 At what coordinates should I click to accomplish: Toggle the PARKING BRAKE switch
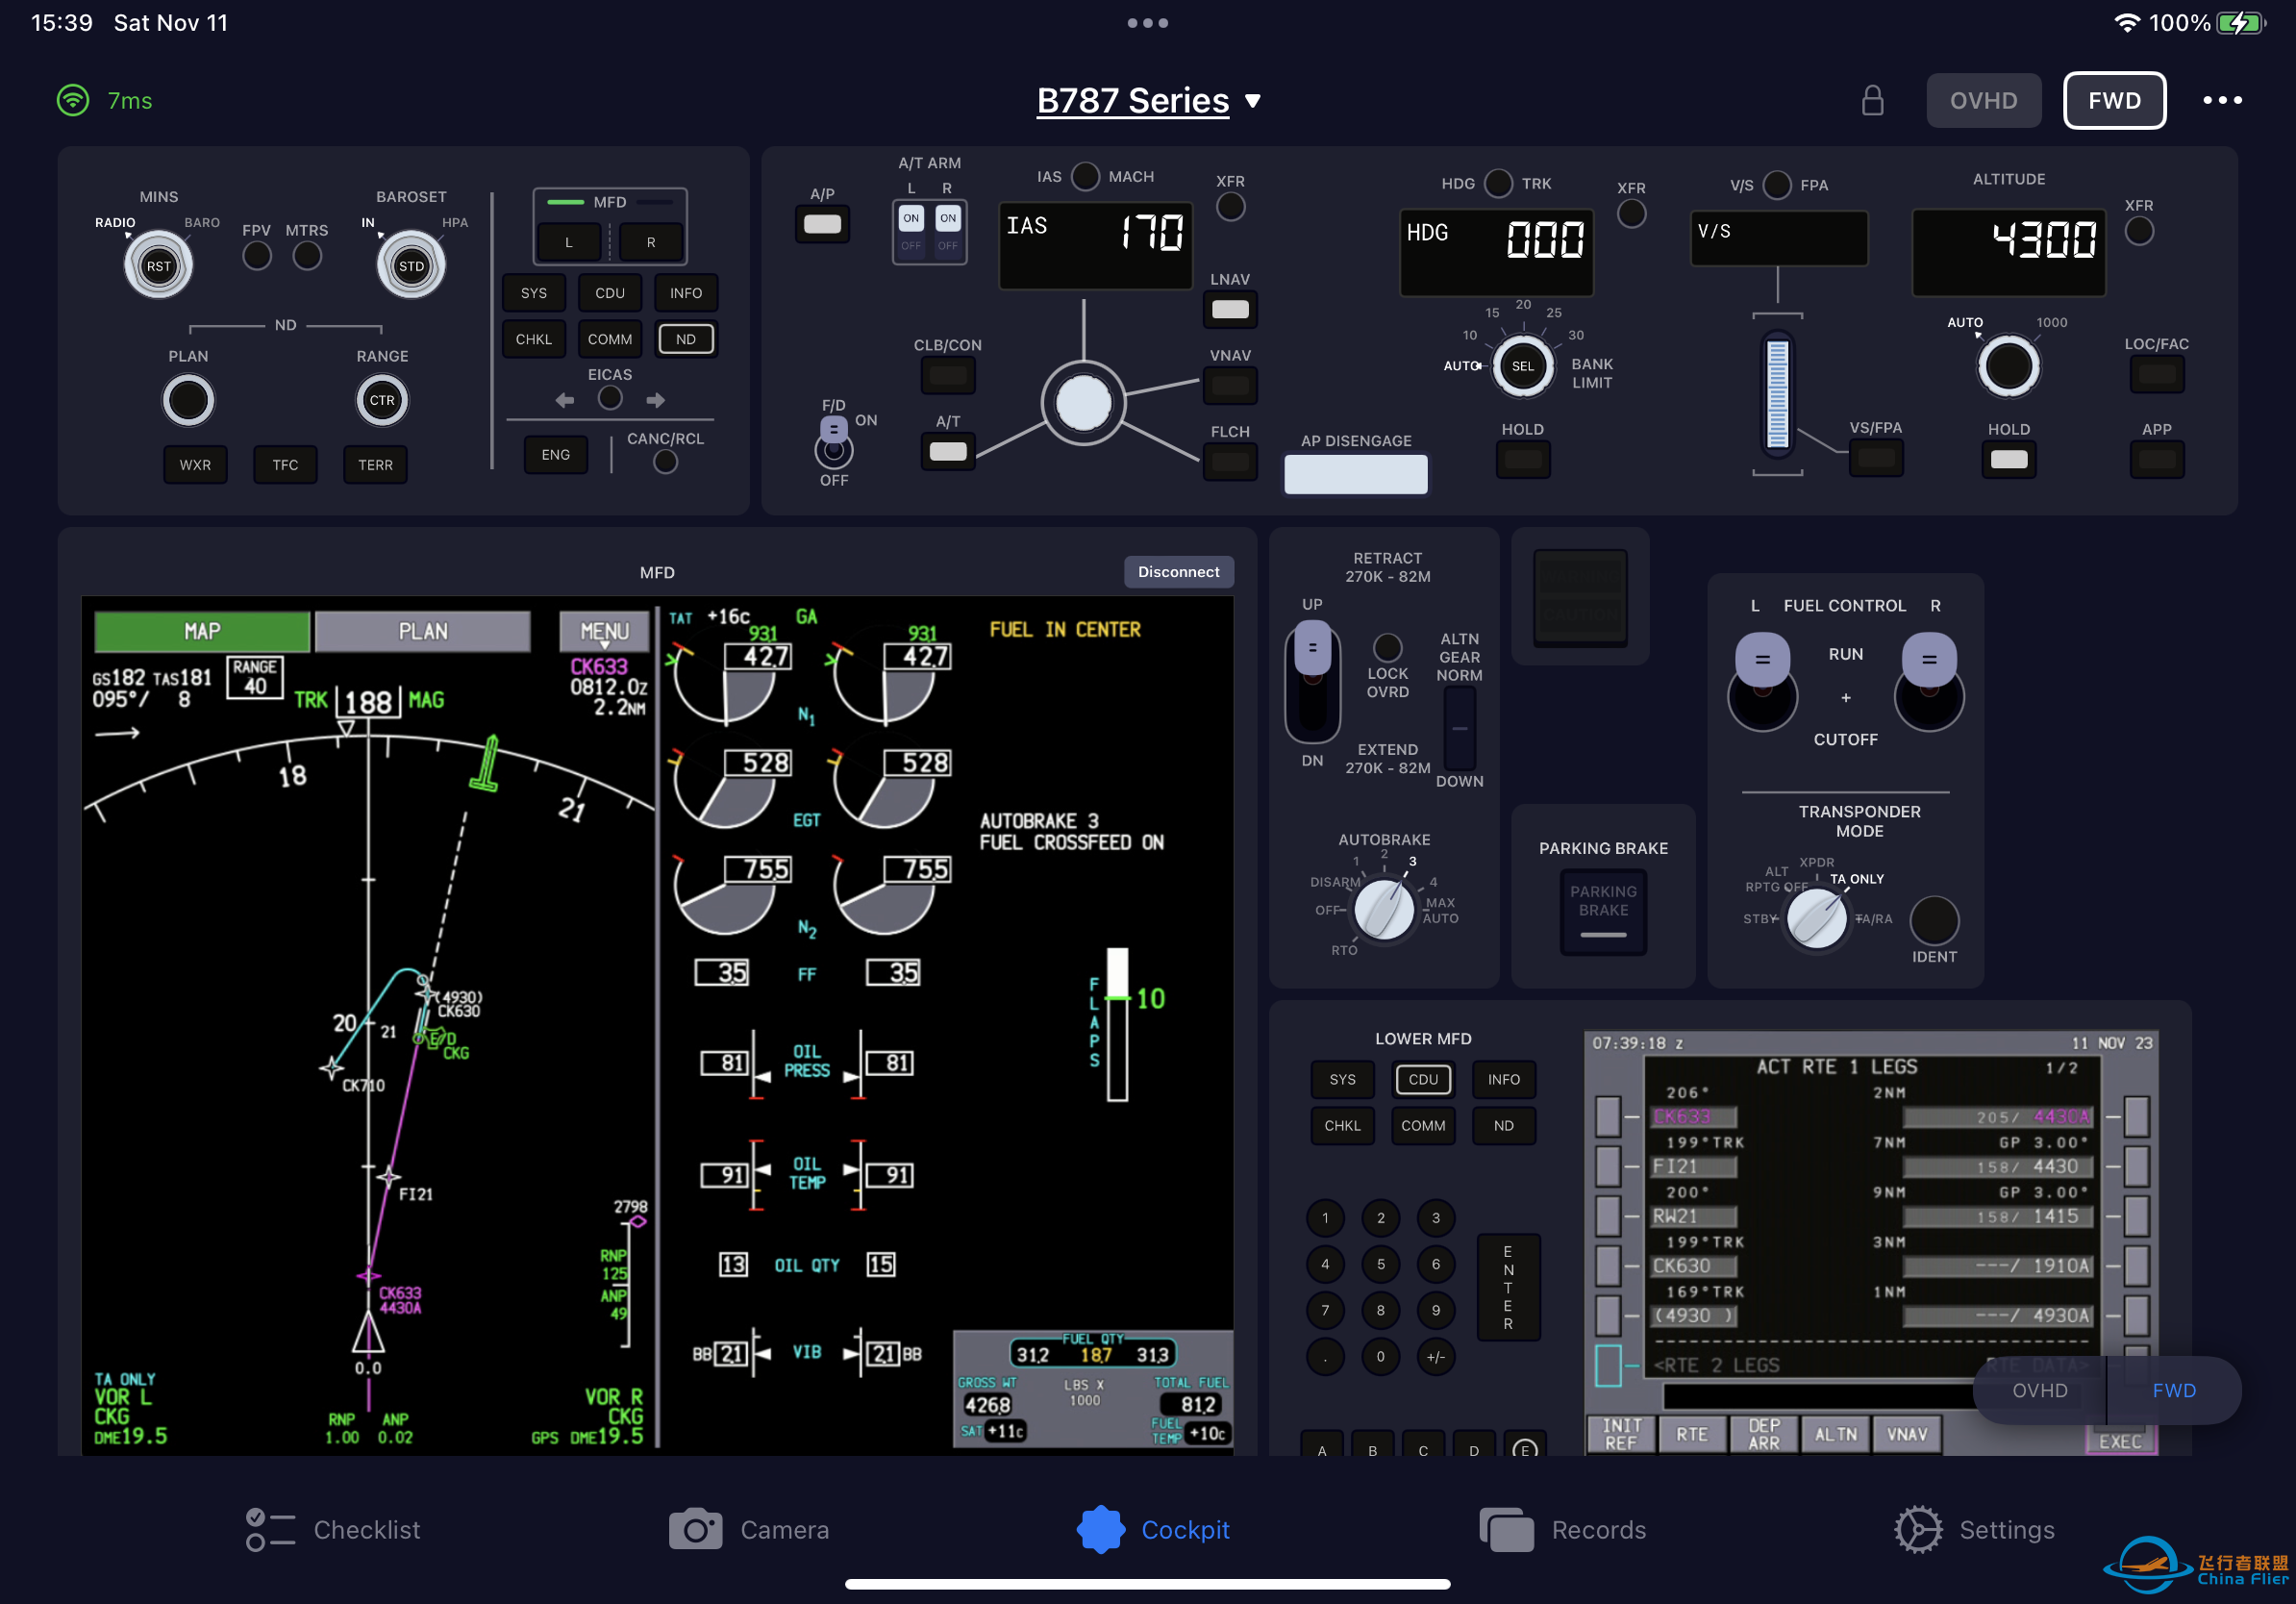[x=1603, y=912]
